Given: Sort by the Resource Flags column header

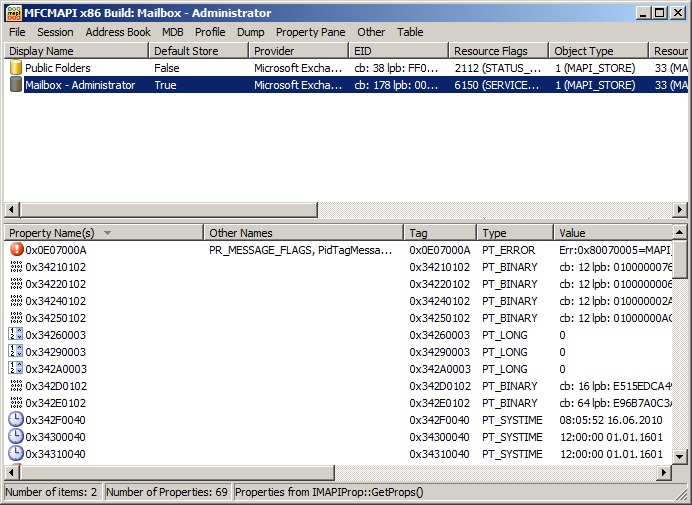Looking at the screenshot, I should click(x=499, y=51).
